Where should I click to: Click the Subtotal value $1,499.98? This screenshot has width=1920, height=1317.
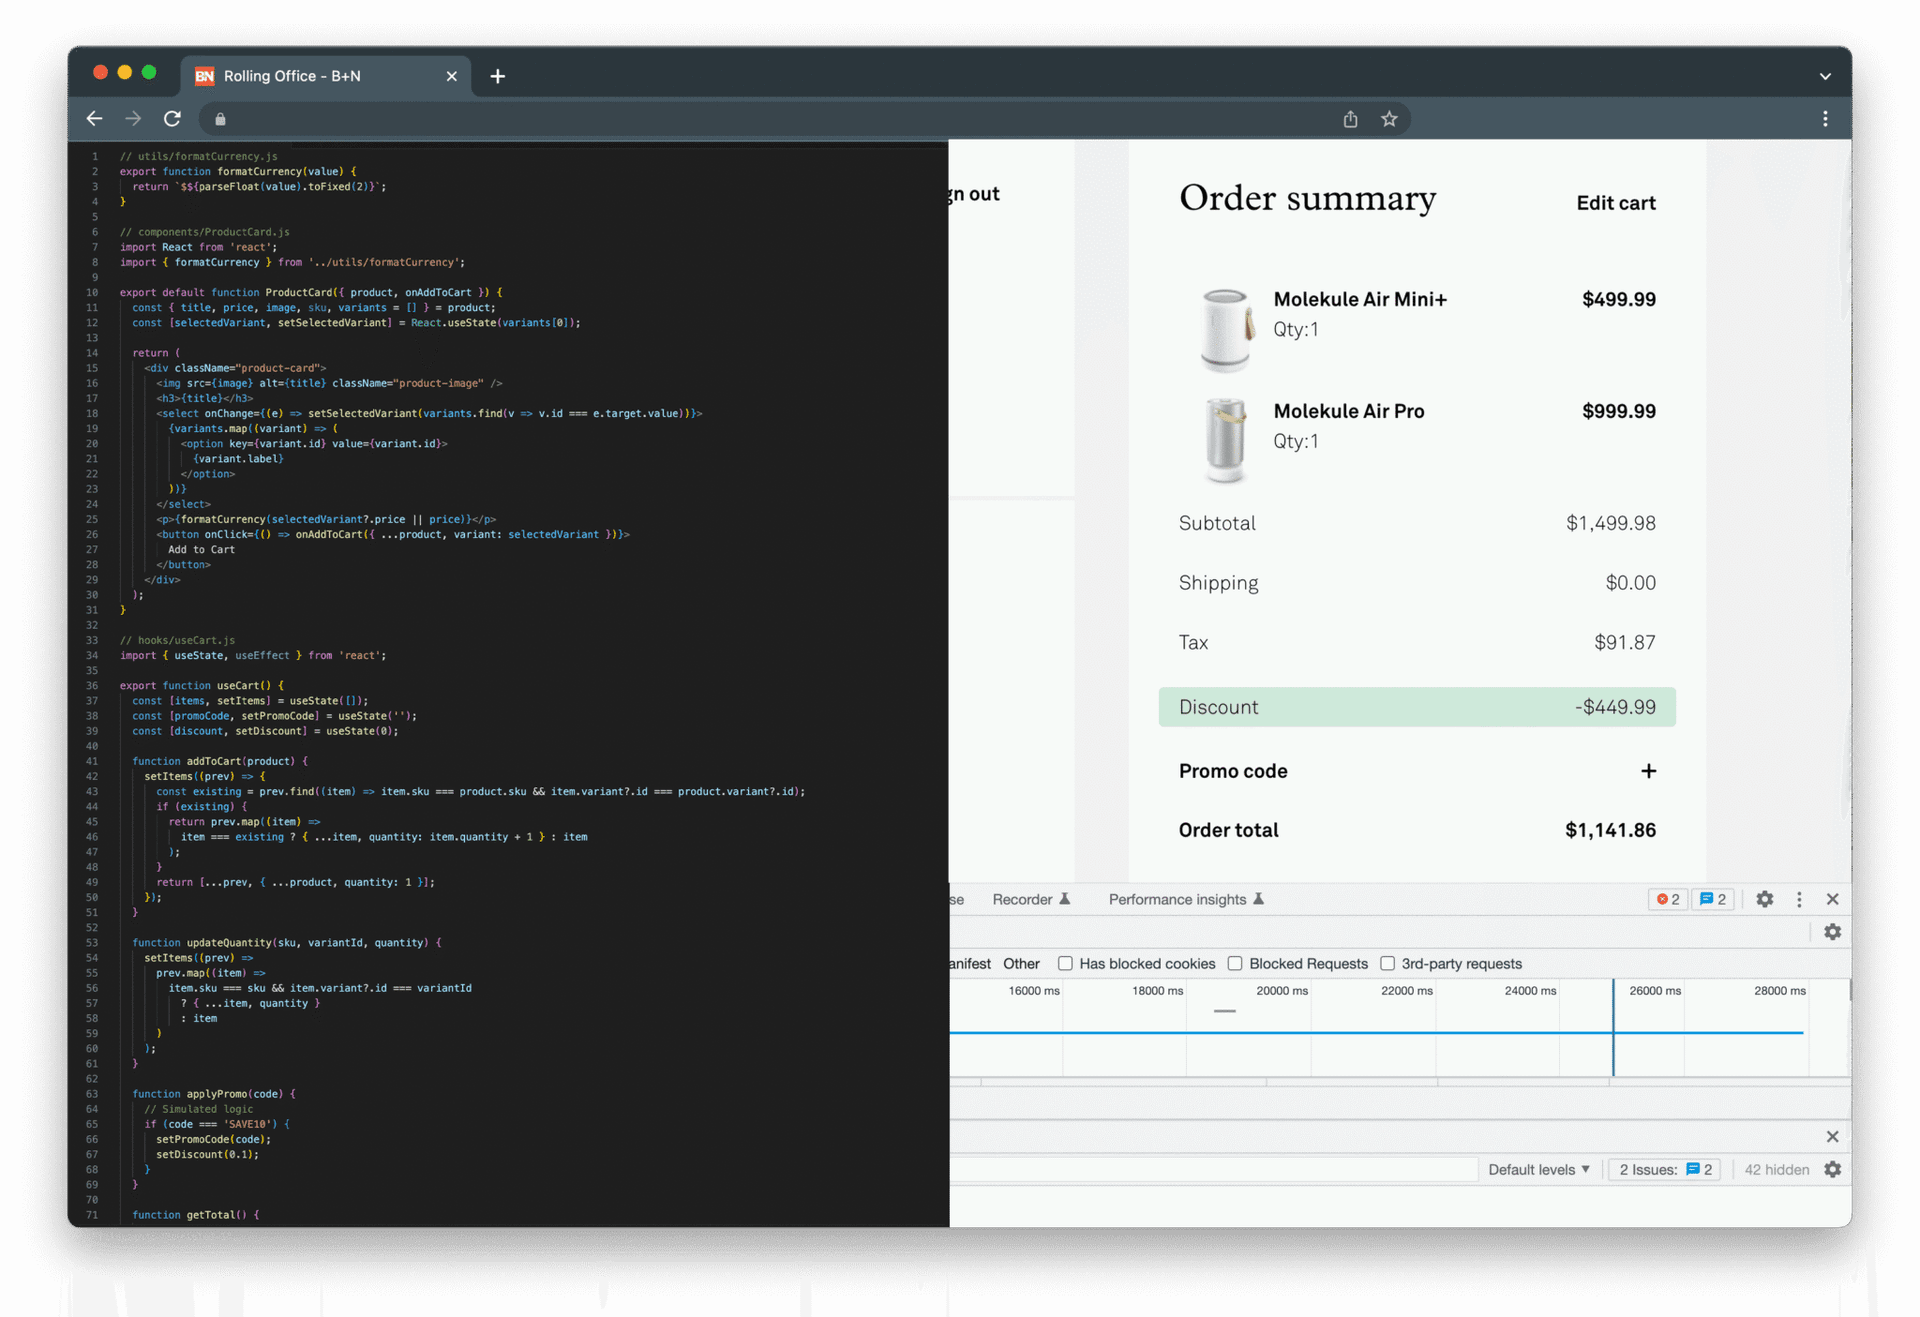[x=1611, y=523]
